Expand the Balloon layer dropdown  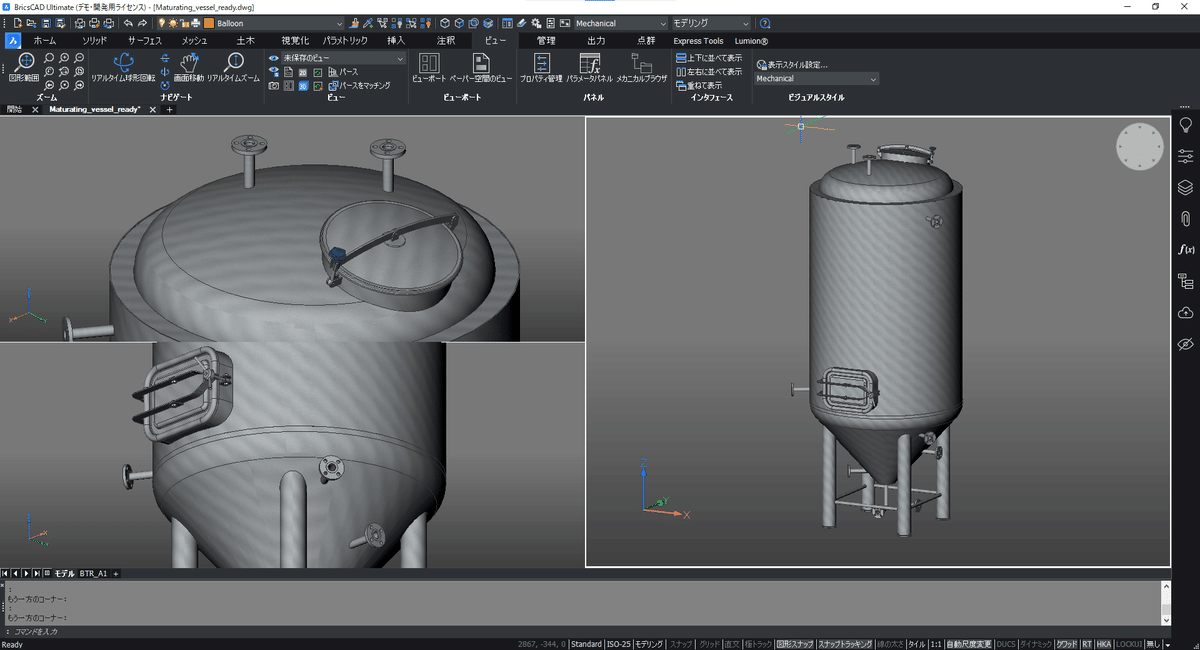click(x=338, y=23)
